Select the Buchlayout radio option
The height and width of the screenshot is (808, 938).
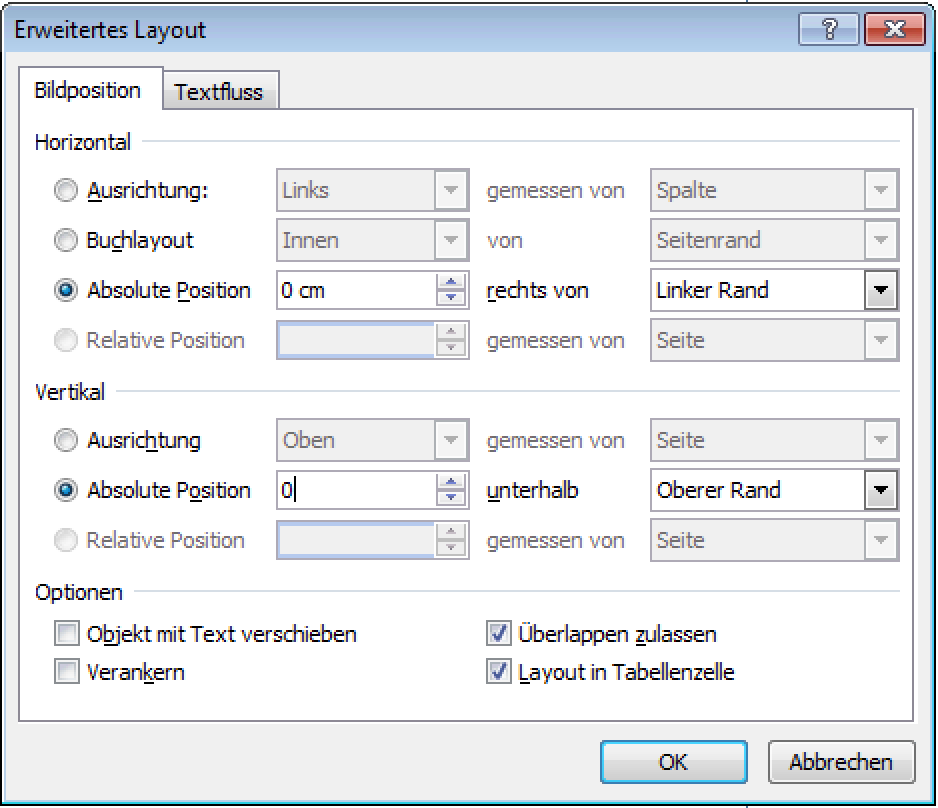tap(66, 240)
